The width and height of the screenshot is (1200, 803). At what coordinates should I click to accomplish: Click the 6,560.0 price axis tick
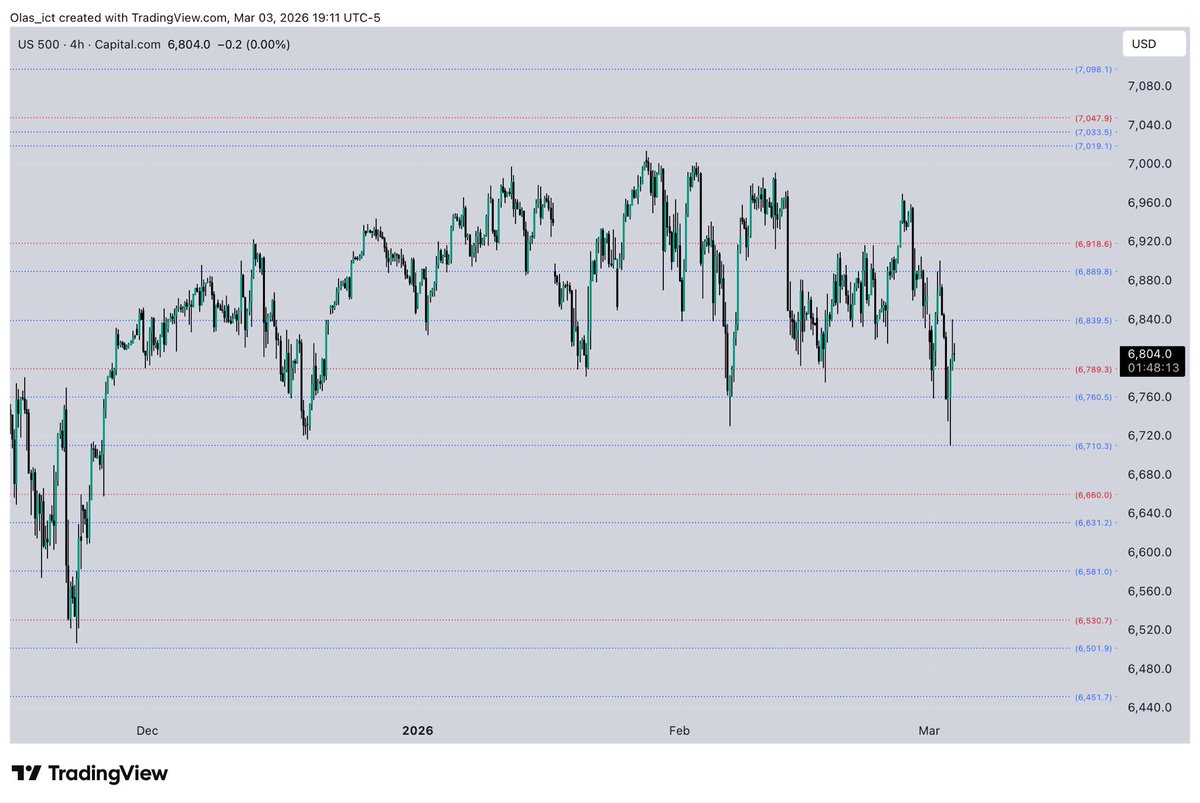point(1149,591)
